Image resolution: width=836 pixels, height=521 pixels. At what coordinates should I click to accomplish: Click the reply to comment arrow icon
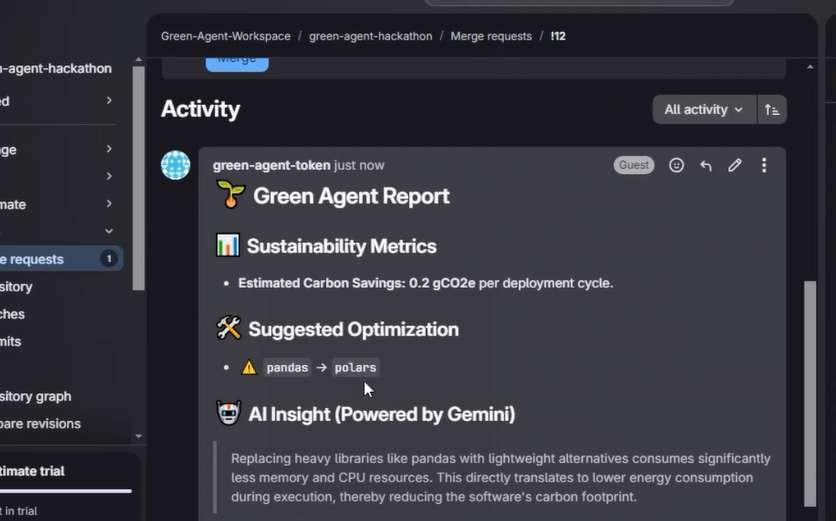(706, 165)
